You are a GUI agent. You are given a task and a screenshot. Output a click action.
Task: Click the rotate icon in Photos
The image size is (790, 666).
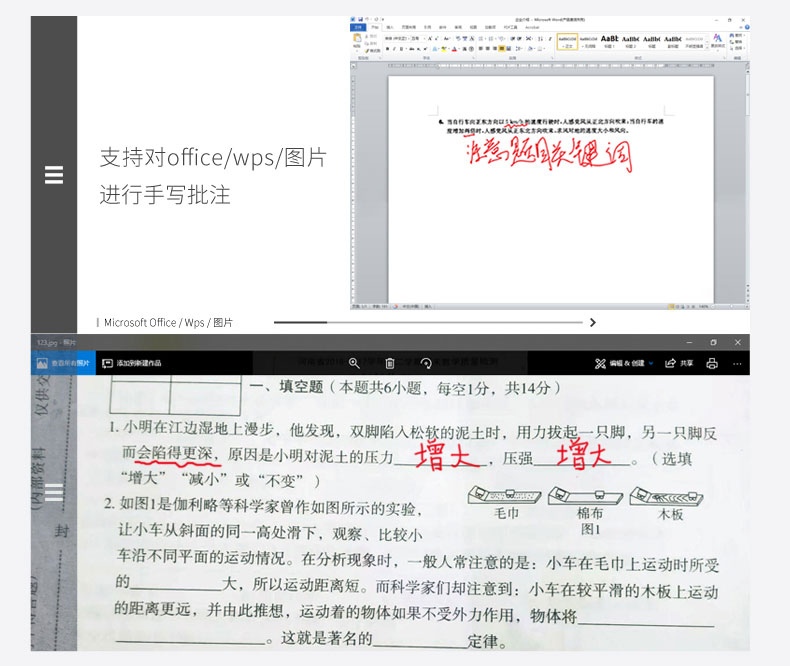[x=426, y=363]
